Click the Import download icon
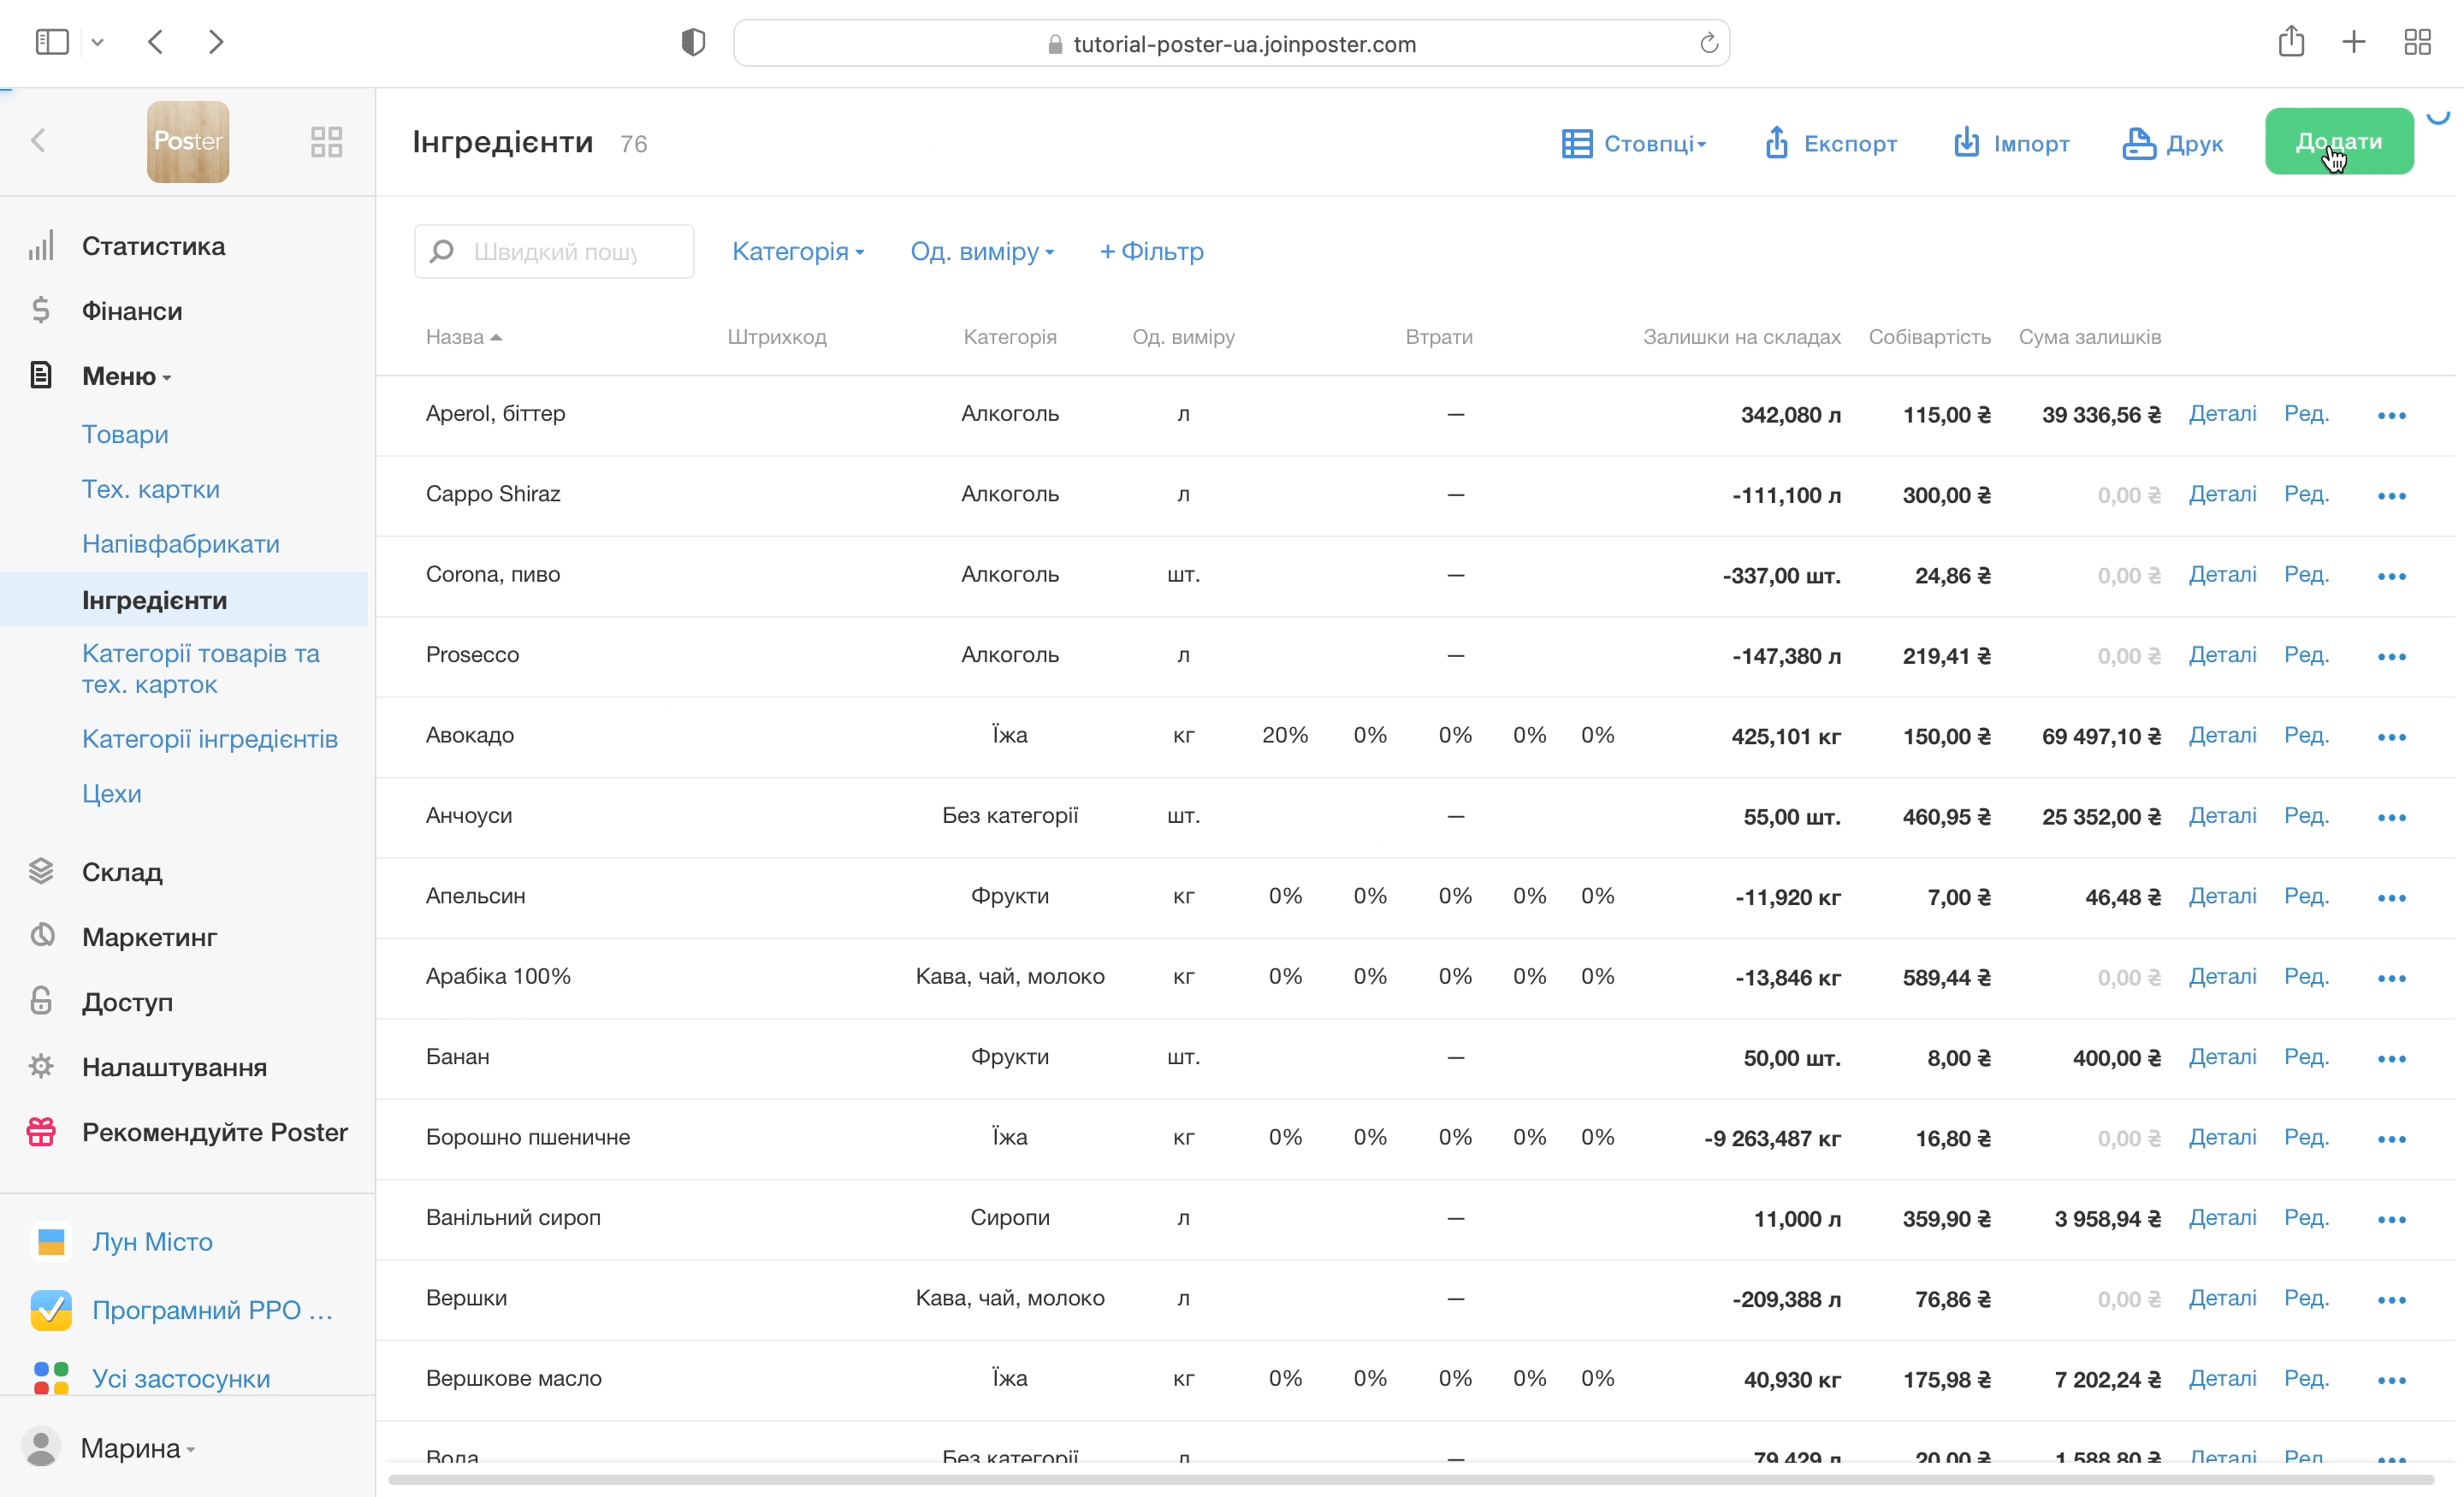Viewport: 2464px width, 1497px height. pyautogui.click(x=1966, y=143)
